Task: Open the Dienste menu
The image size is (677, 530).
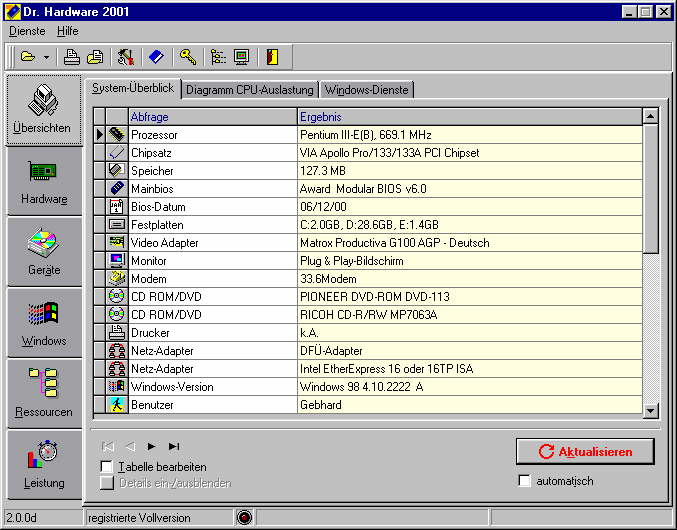Action: (27, 31)
